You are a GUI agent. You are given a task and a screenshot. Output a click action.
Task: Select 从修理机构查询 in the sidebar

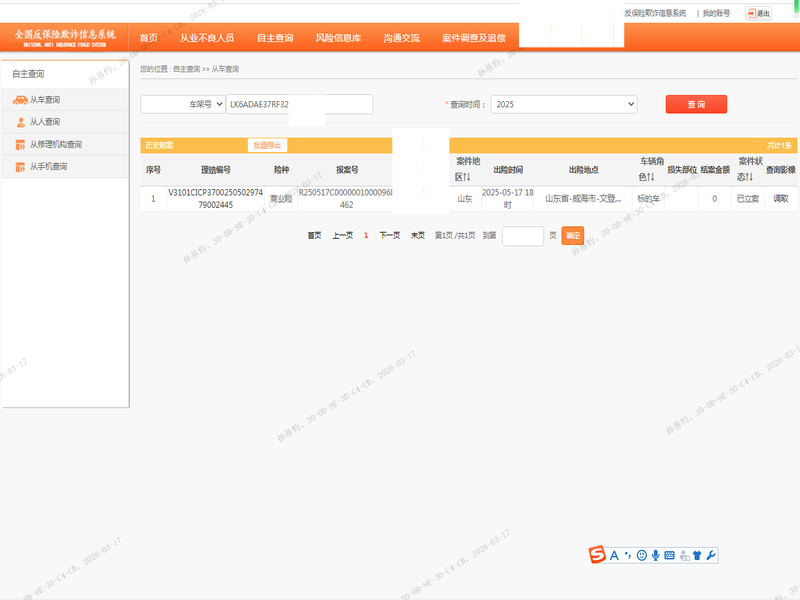[x=65, y=144]
